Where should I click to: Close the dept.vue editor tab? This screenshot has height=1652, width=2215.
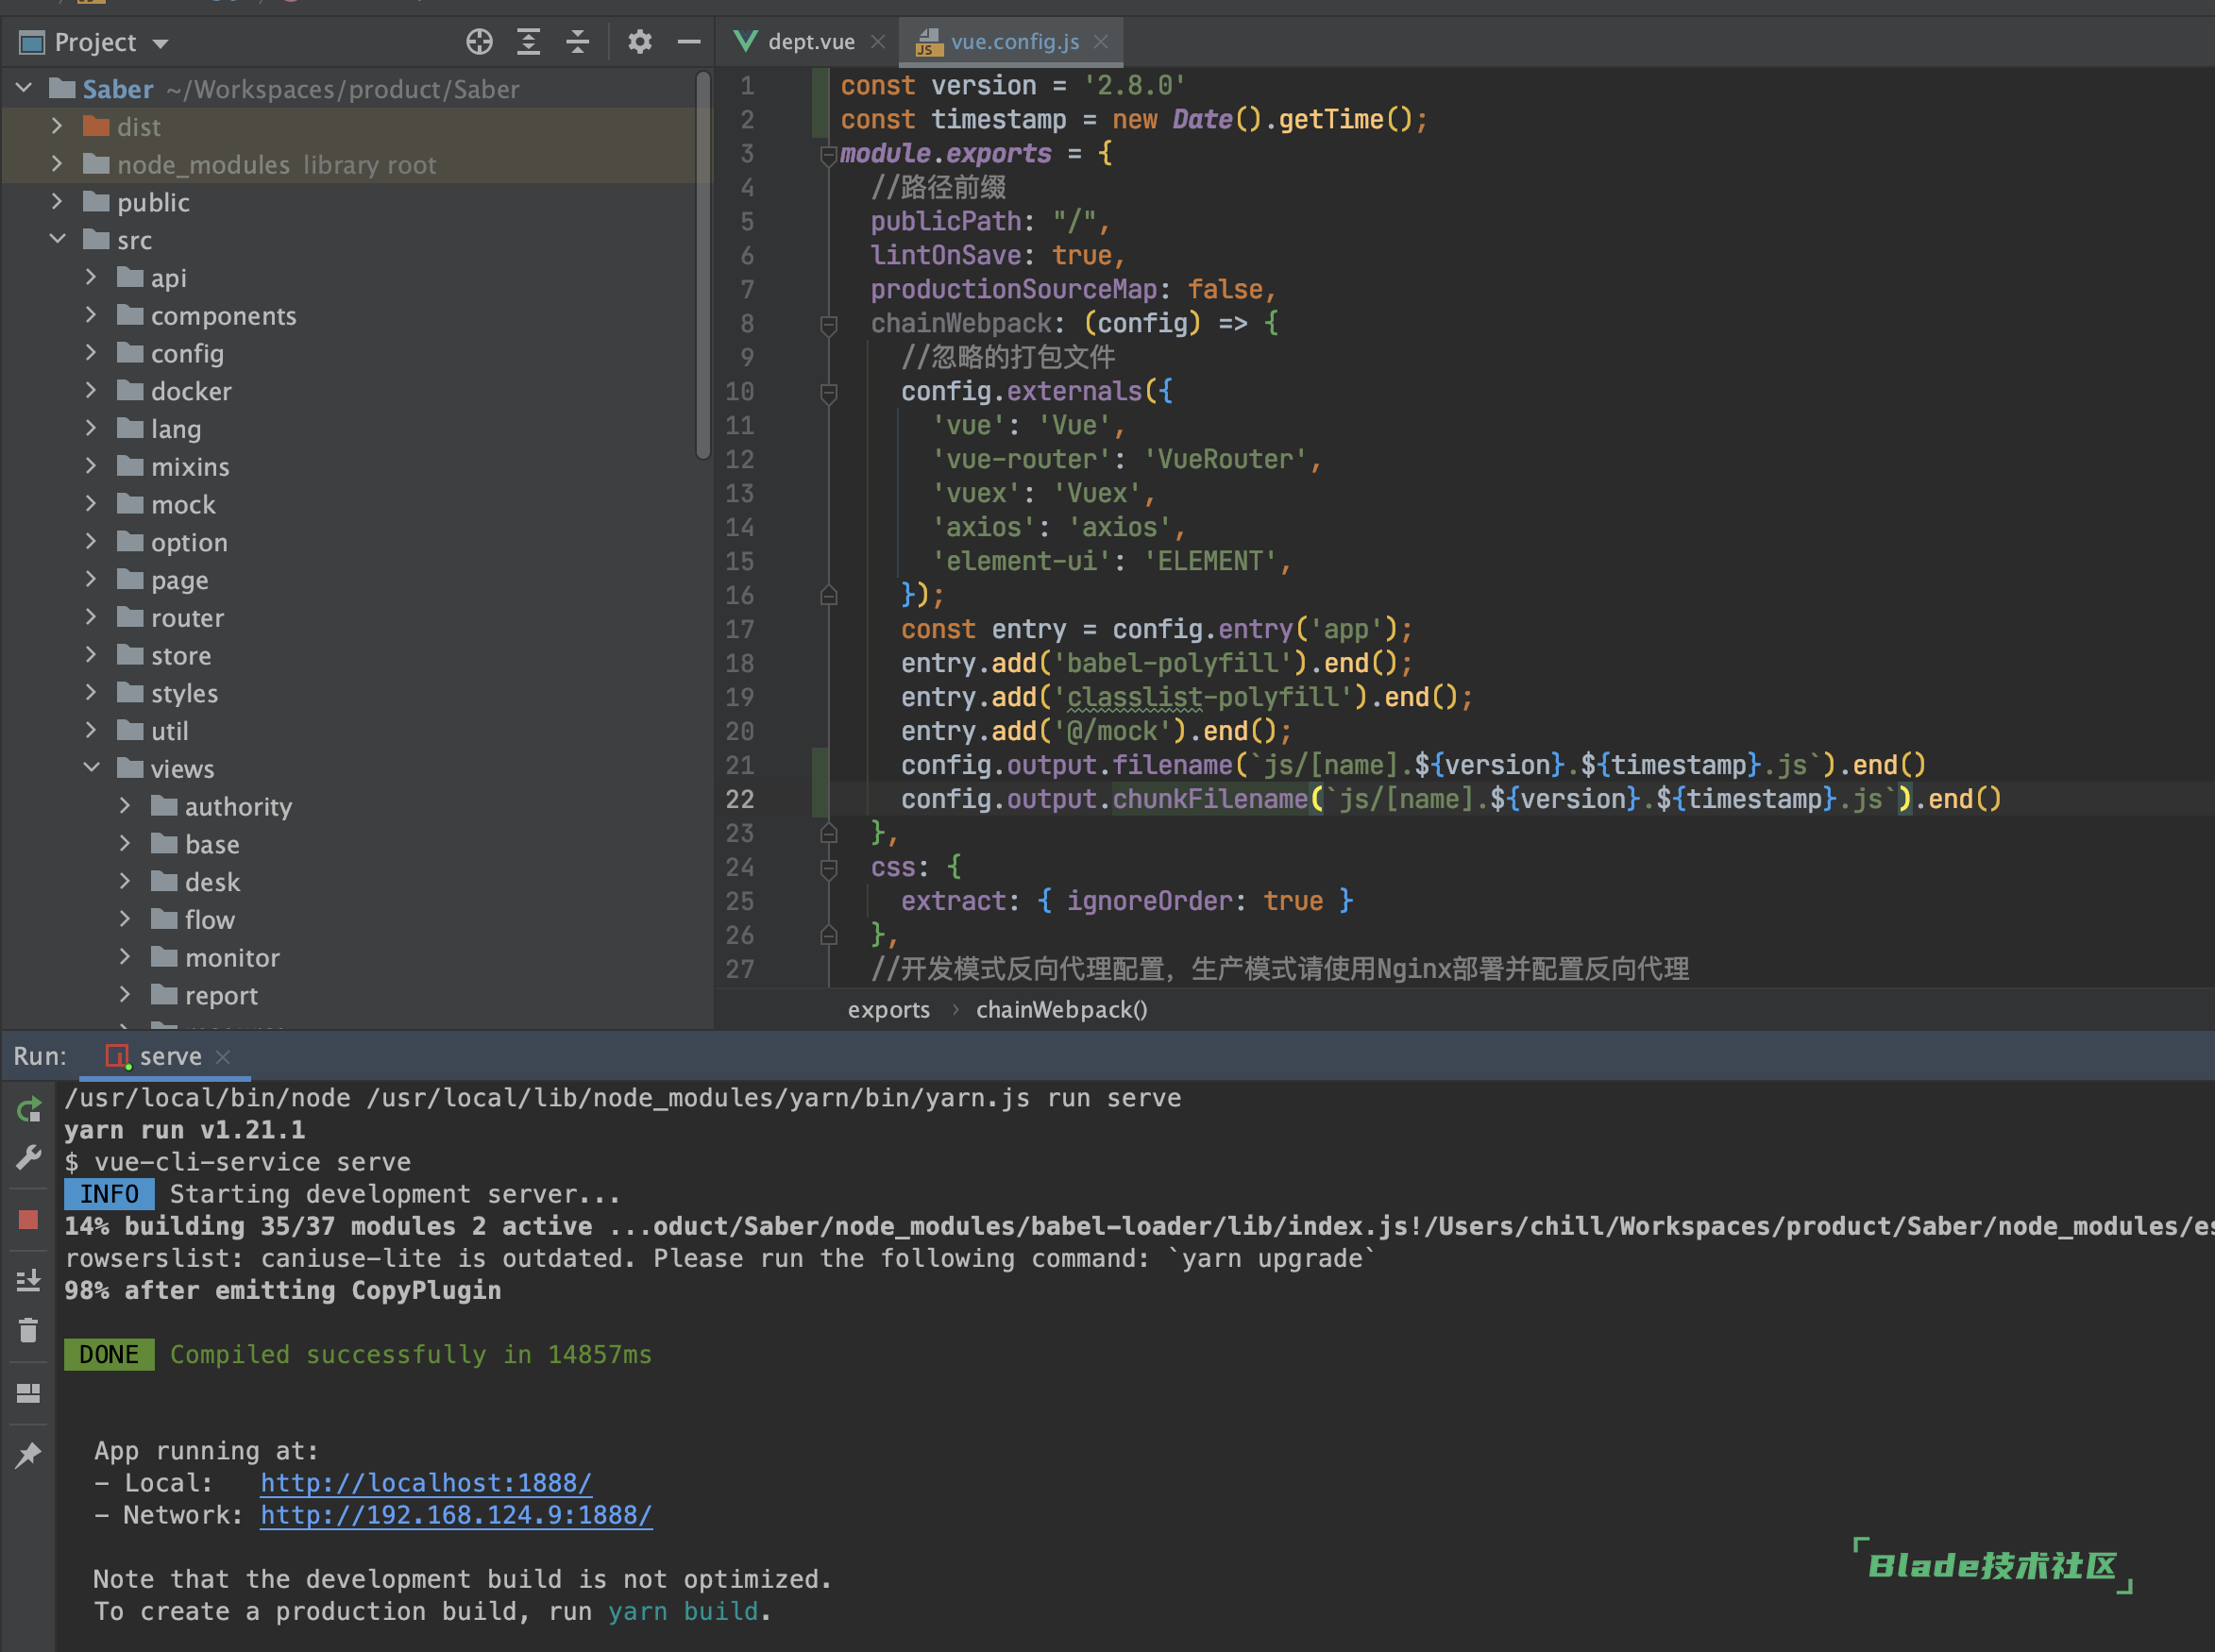tap(878, 42)
